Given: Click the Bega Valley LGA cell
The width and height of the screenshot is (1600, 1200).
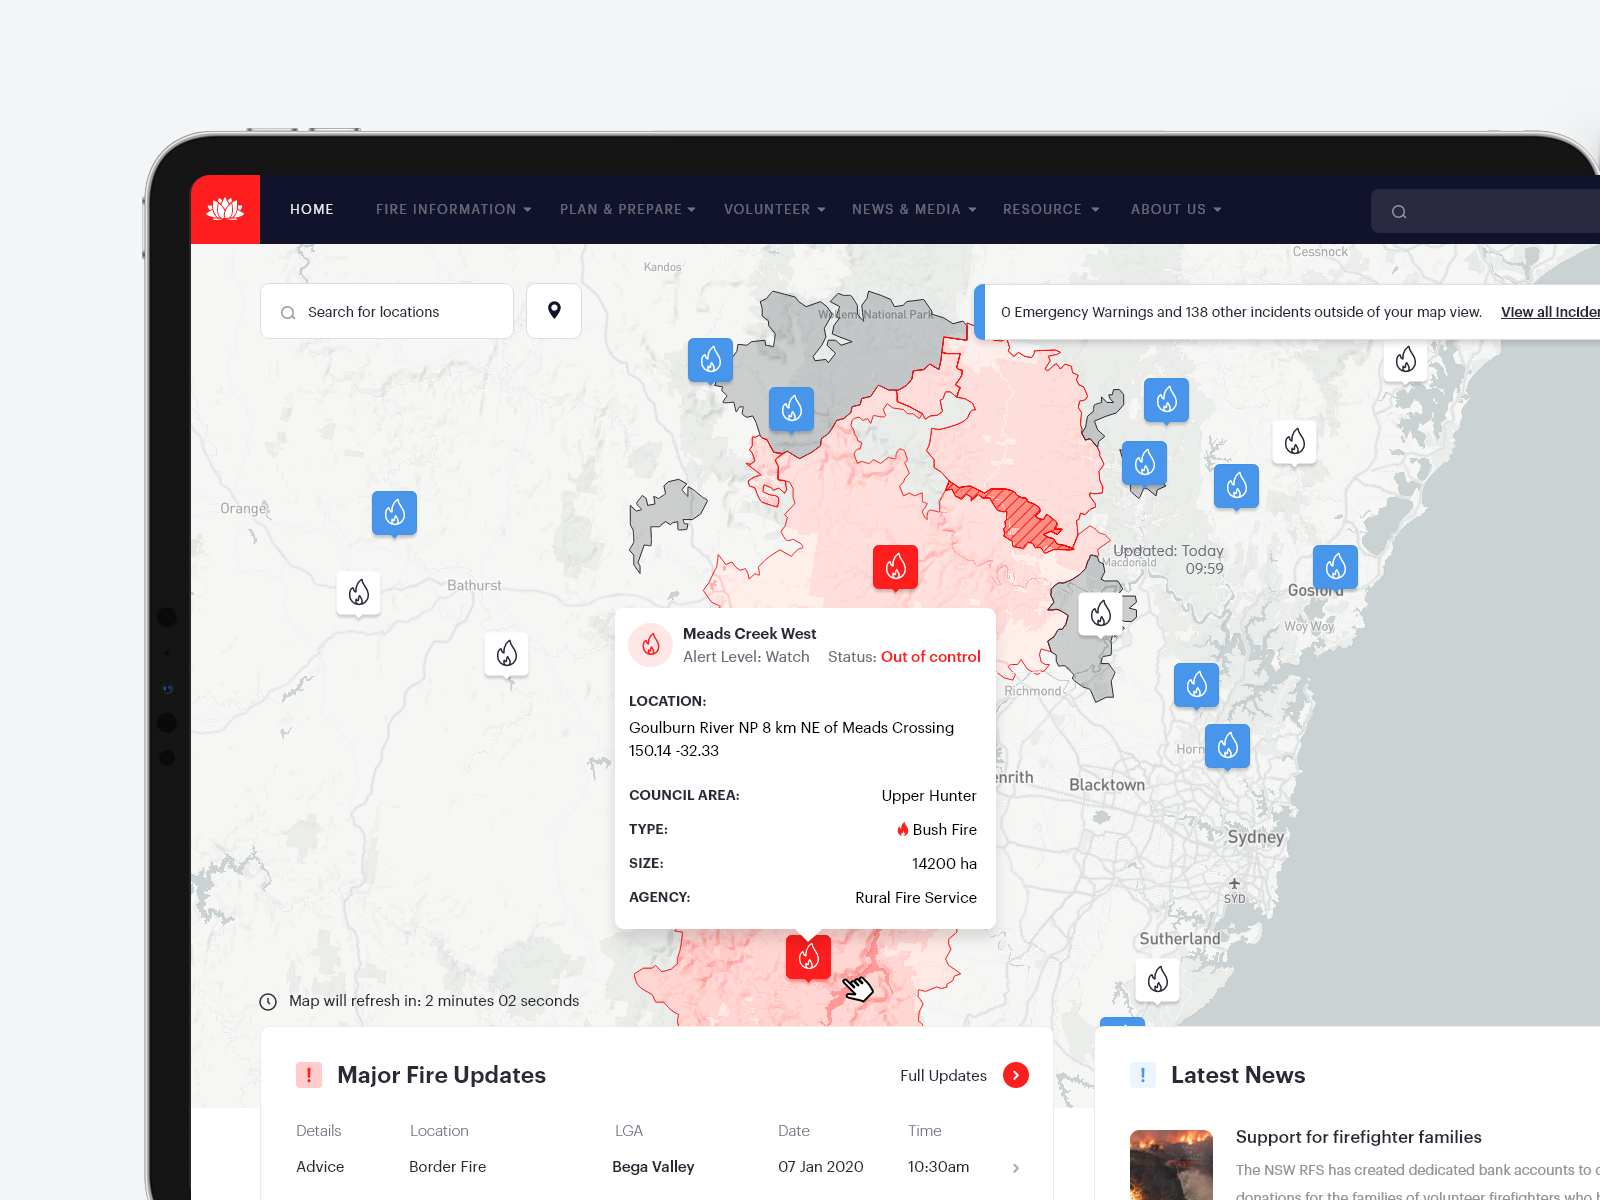Looking at the screenshot, I should 653,1166.
